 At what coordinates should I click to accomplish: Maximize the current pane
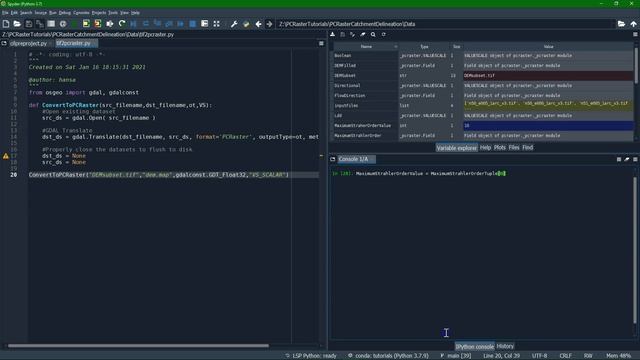point(204,24)
